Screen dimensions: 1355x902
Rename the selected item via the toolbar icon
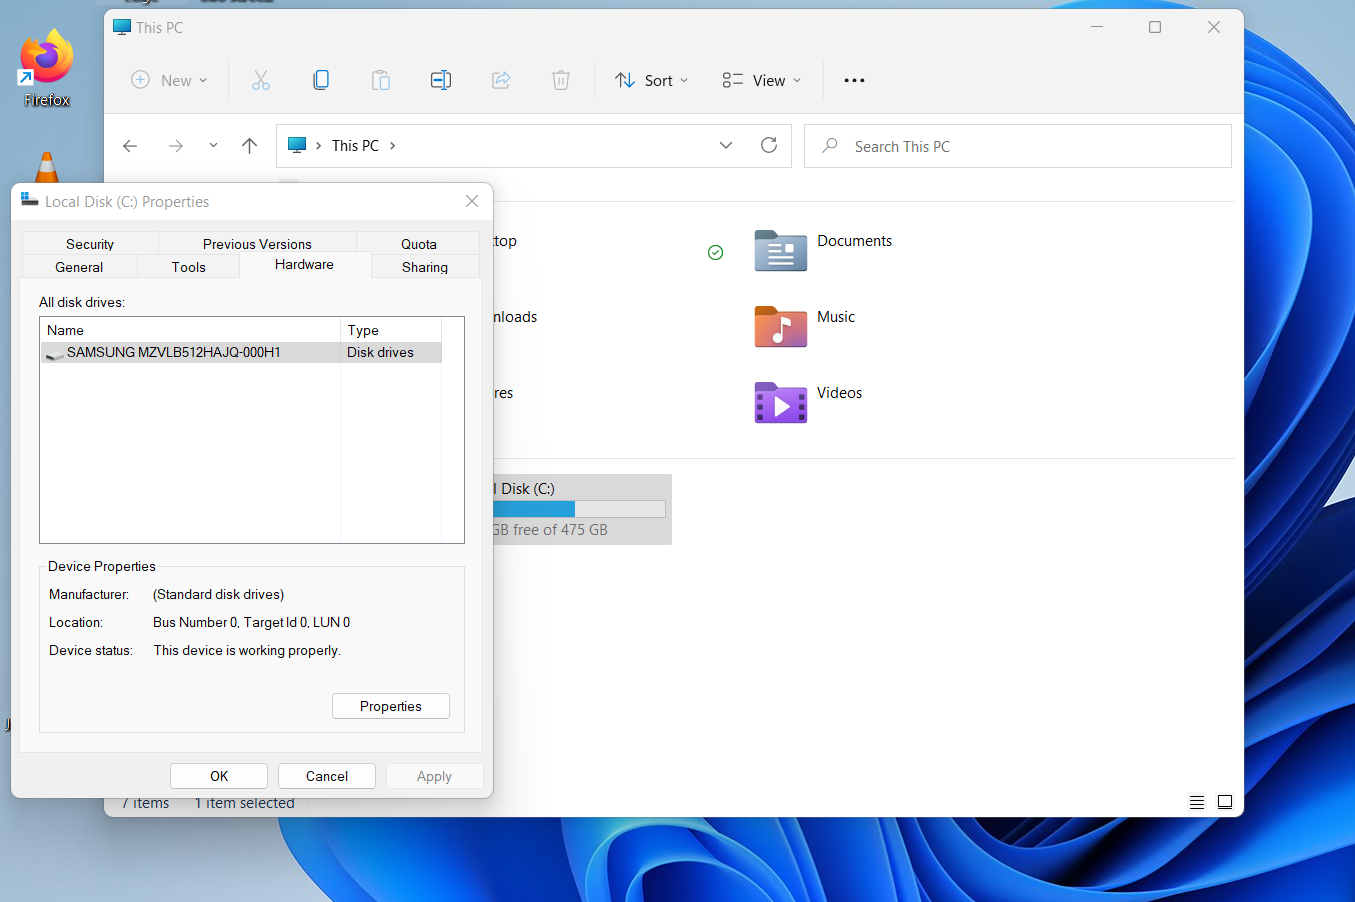click(x=441, y=80)
